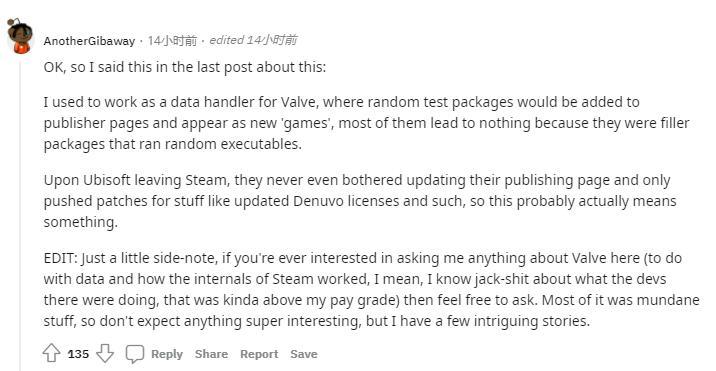This screenshot has width=716, height=371.
Task: Click the 135 vote score
Action: click(79, 354)
